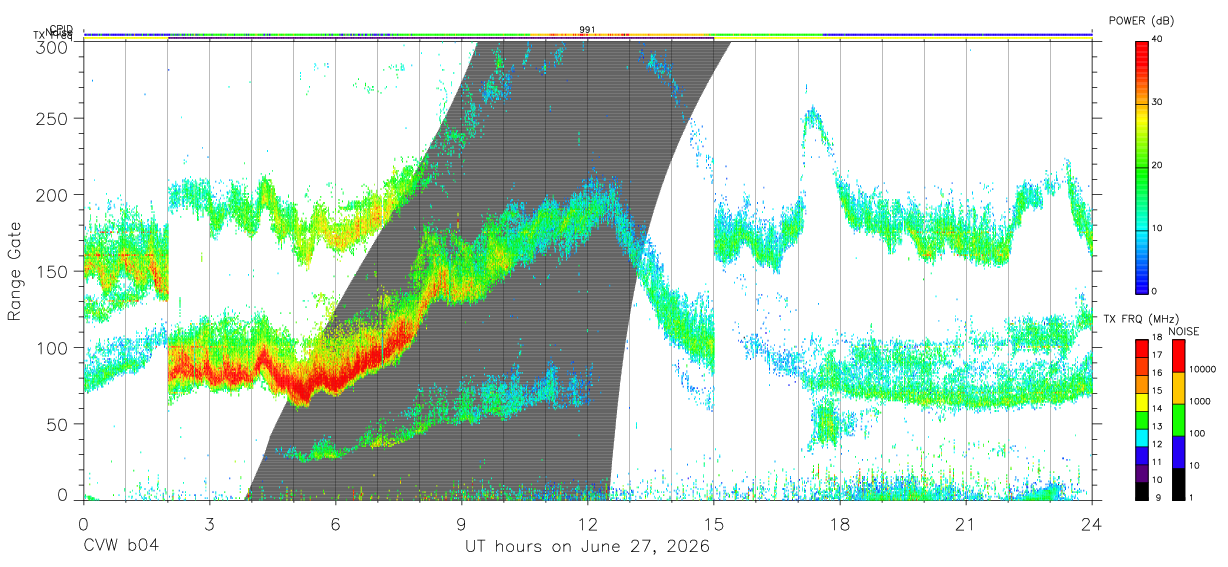Click the "150" range gate tick label

click(53, 271)
